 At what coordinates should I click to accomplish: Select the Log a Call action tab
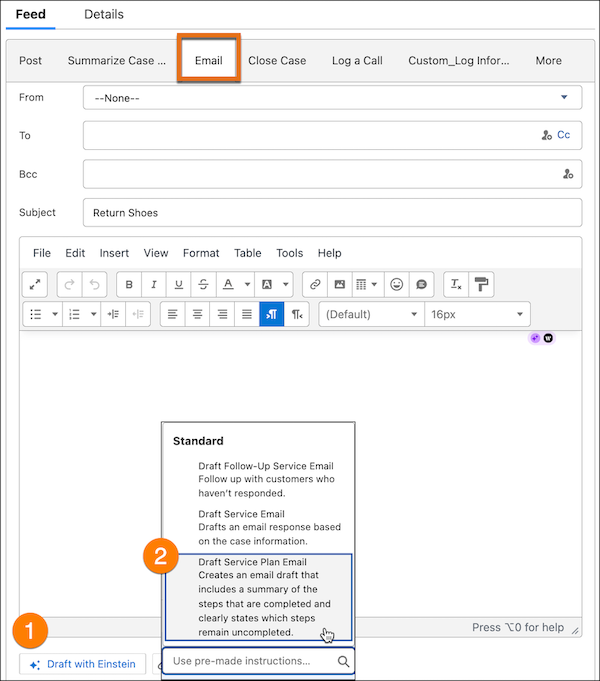point(357,61)
